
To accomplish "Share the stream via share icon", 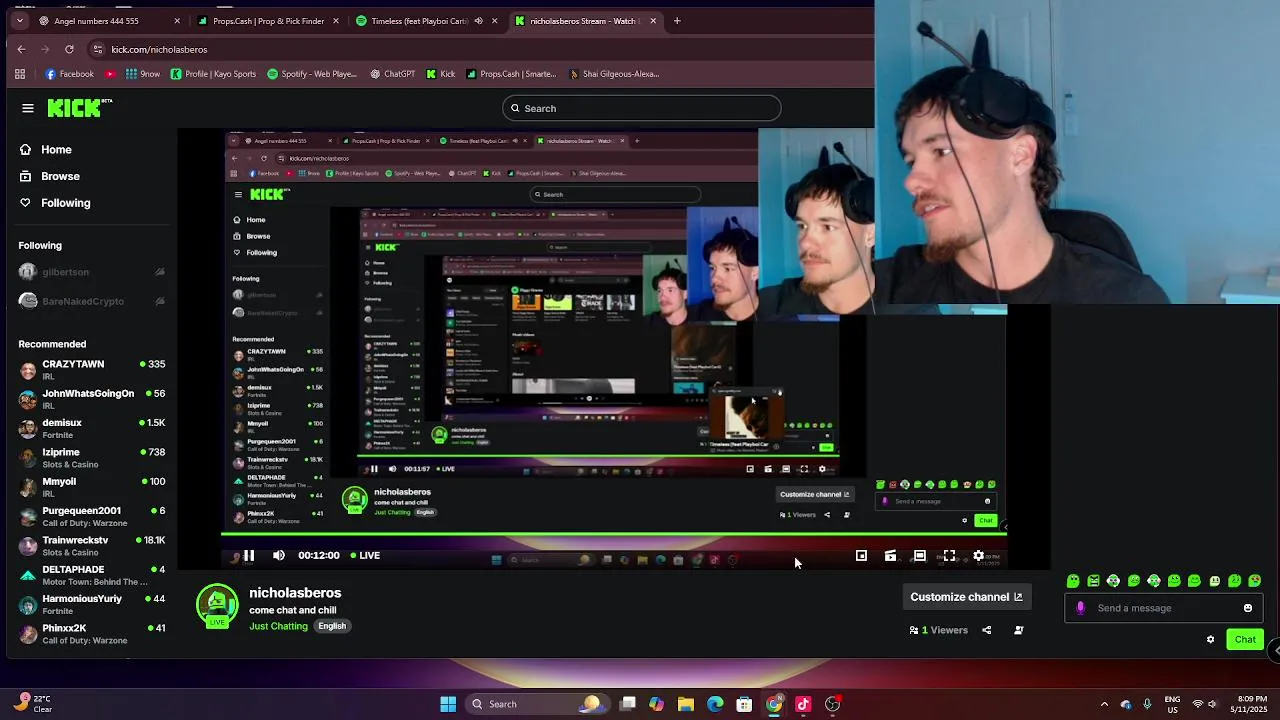I will [987, 630].
